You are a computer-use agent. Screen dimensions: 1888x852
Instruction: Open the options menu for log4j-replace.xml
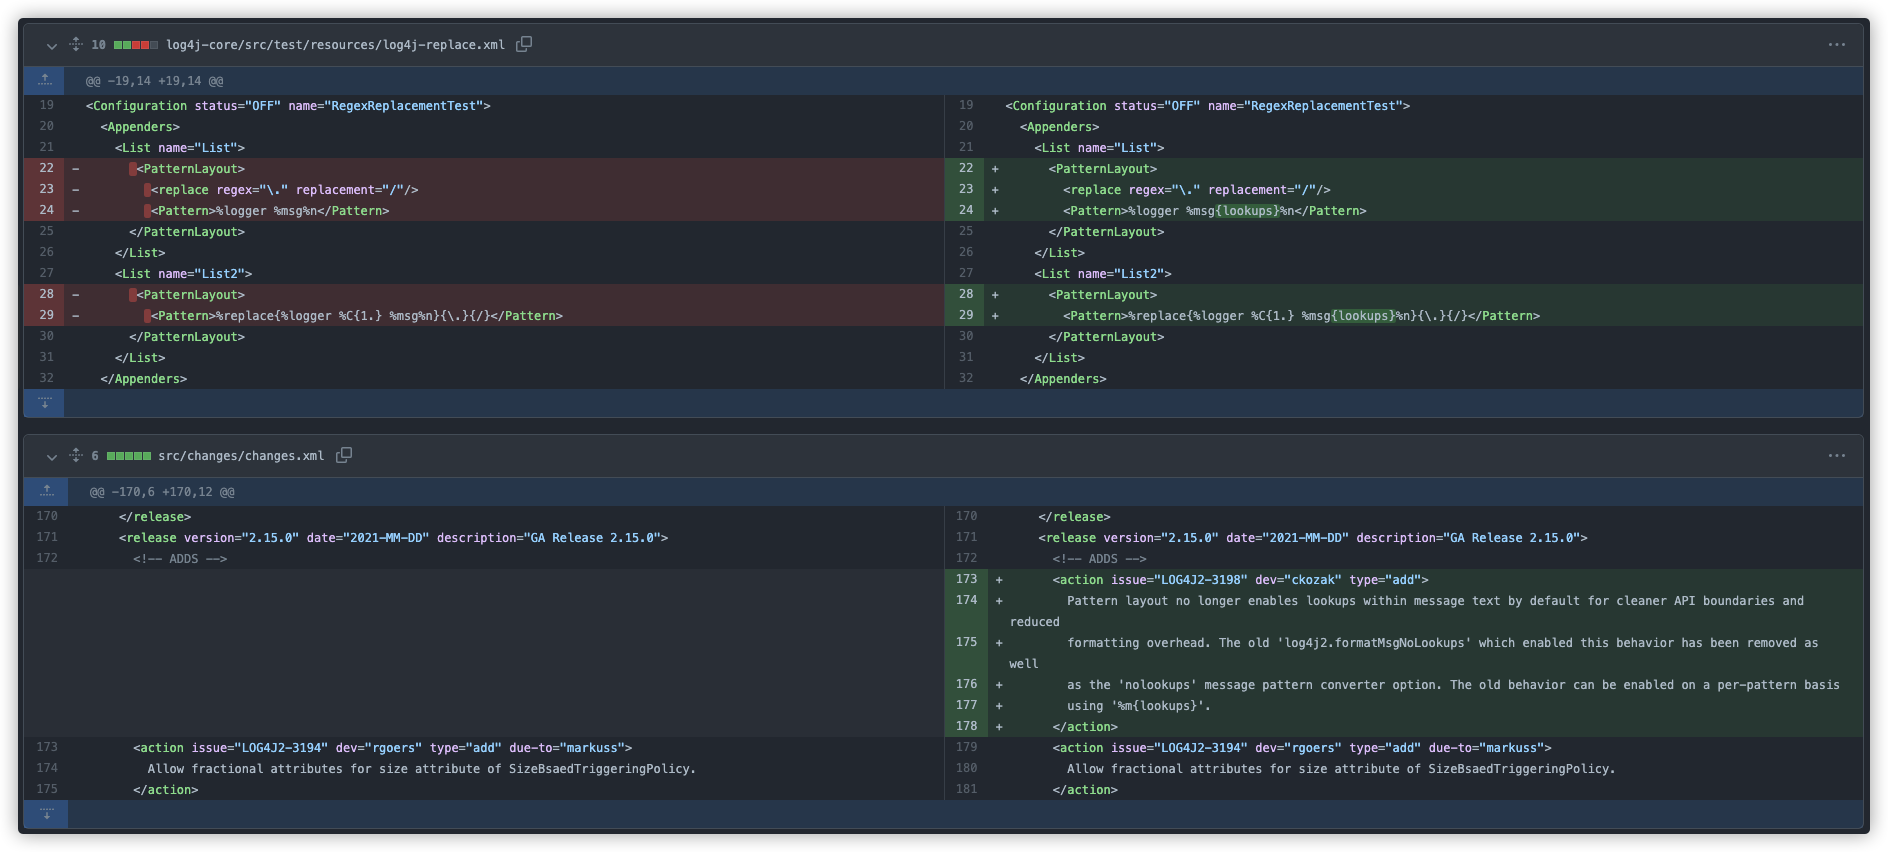[x=1837, y=44]
